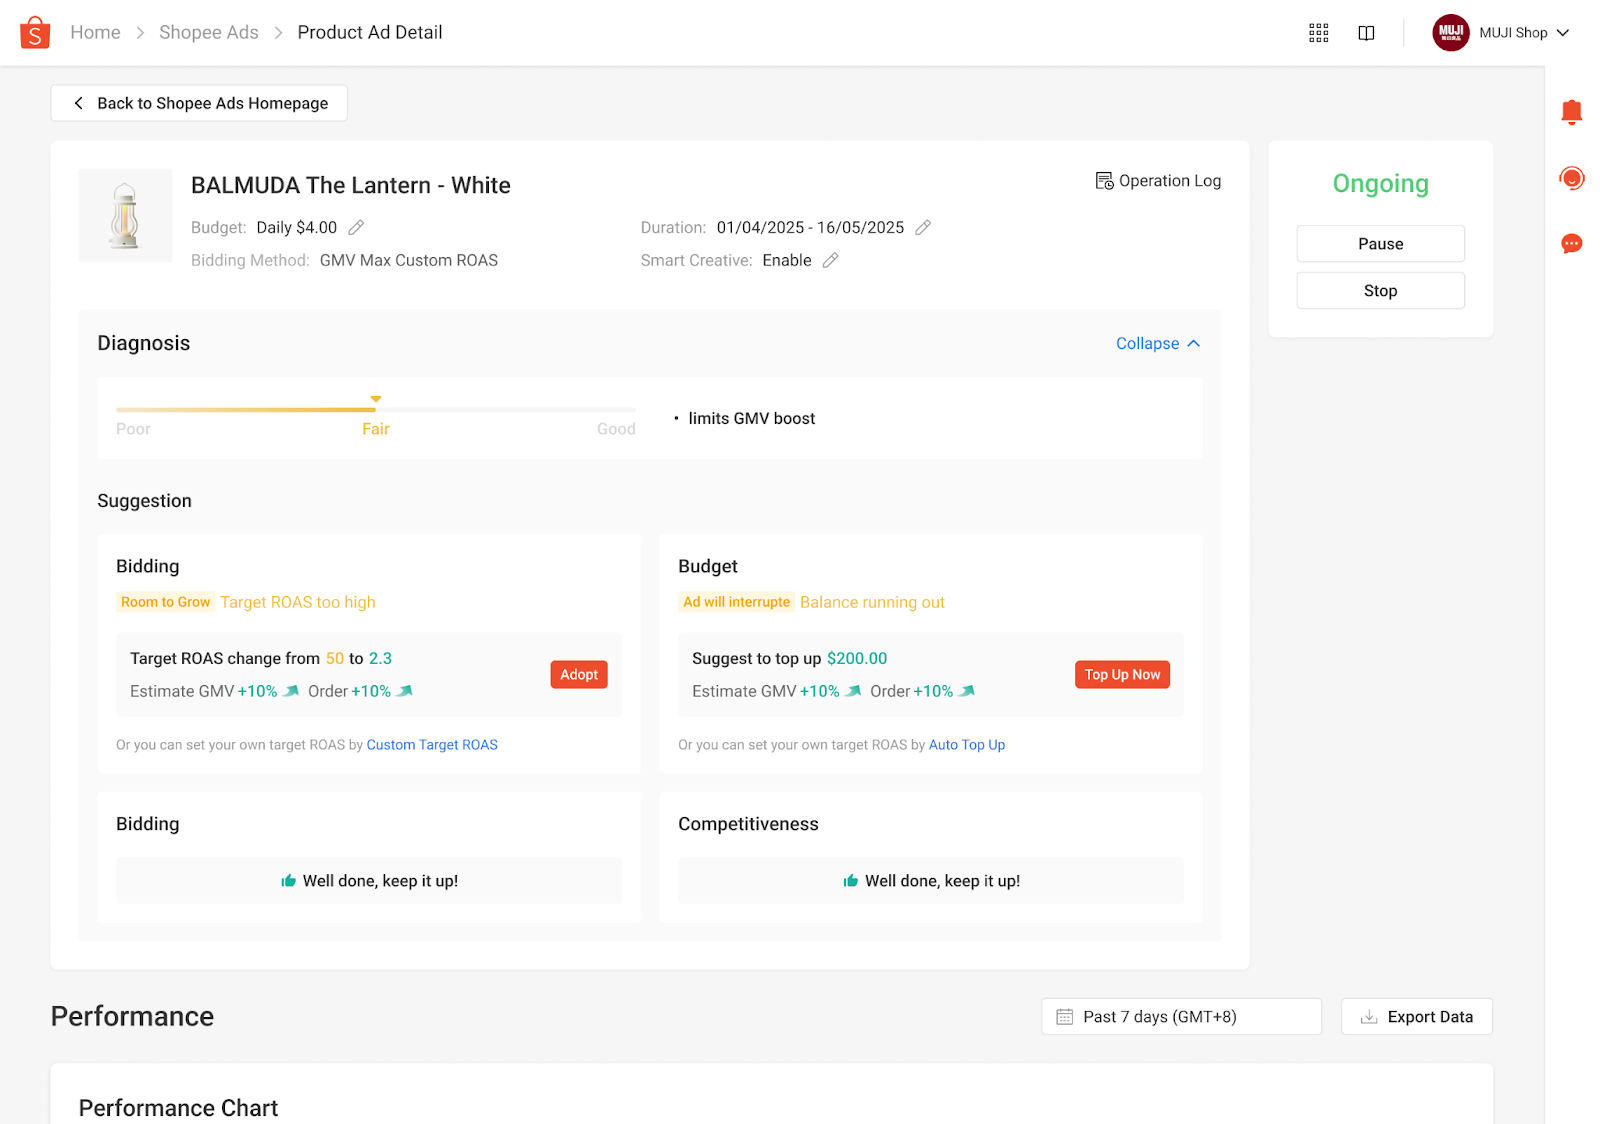Open the BALMUDA lantern product thumbnail

(125, 216)
